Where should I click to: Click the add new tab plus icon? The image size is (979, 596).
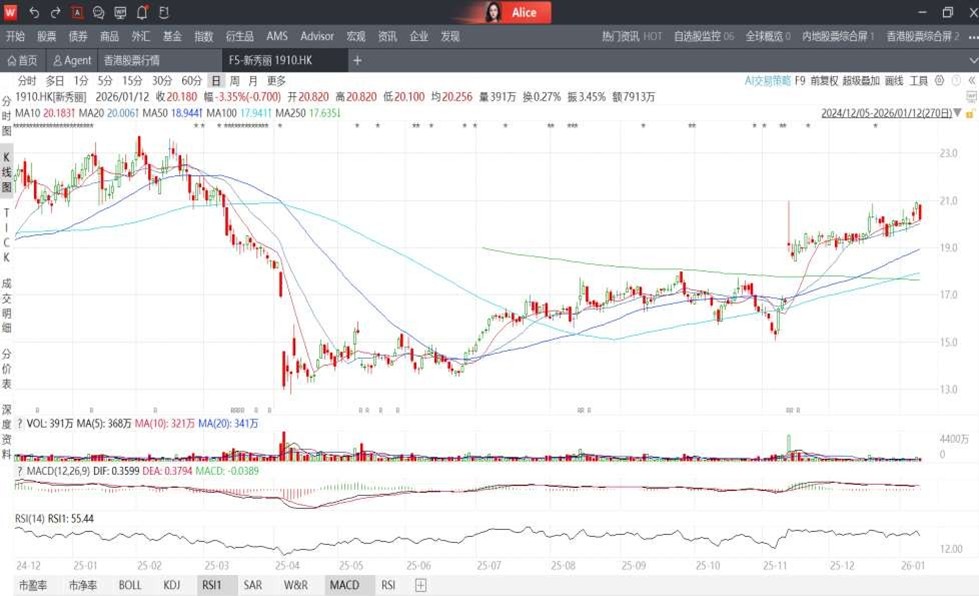357,60
